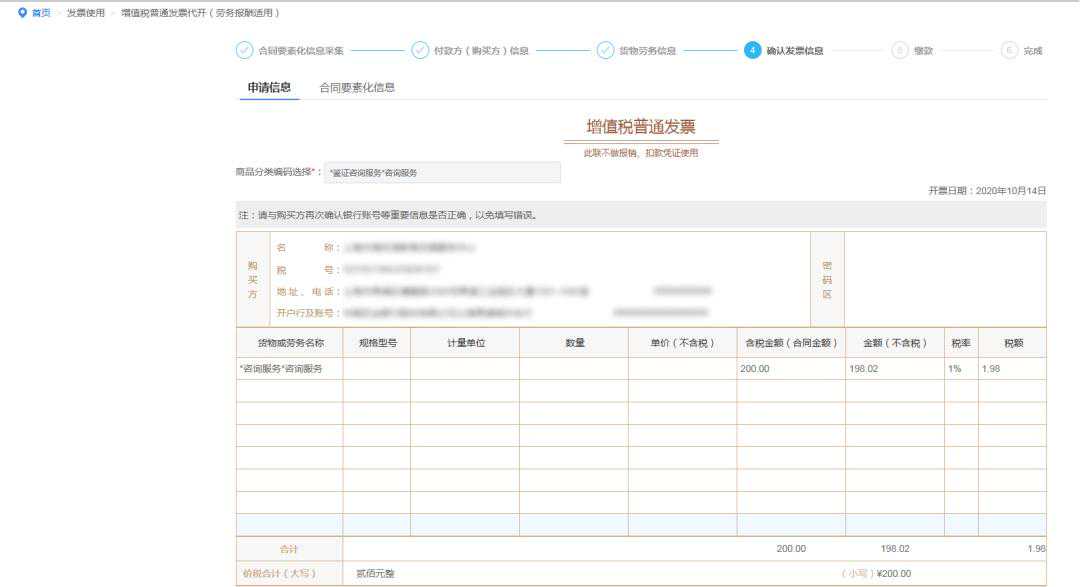The image size is (1080, 587).
Task: Click the checkmark icon for 货物劳务信息 step
Action: click(x=605, y=50)
